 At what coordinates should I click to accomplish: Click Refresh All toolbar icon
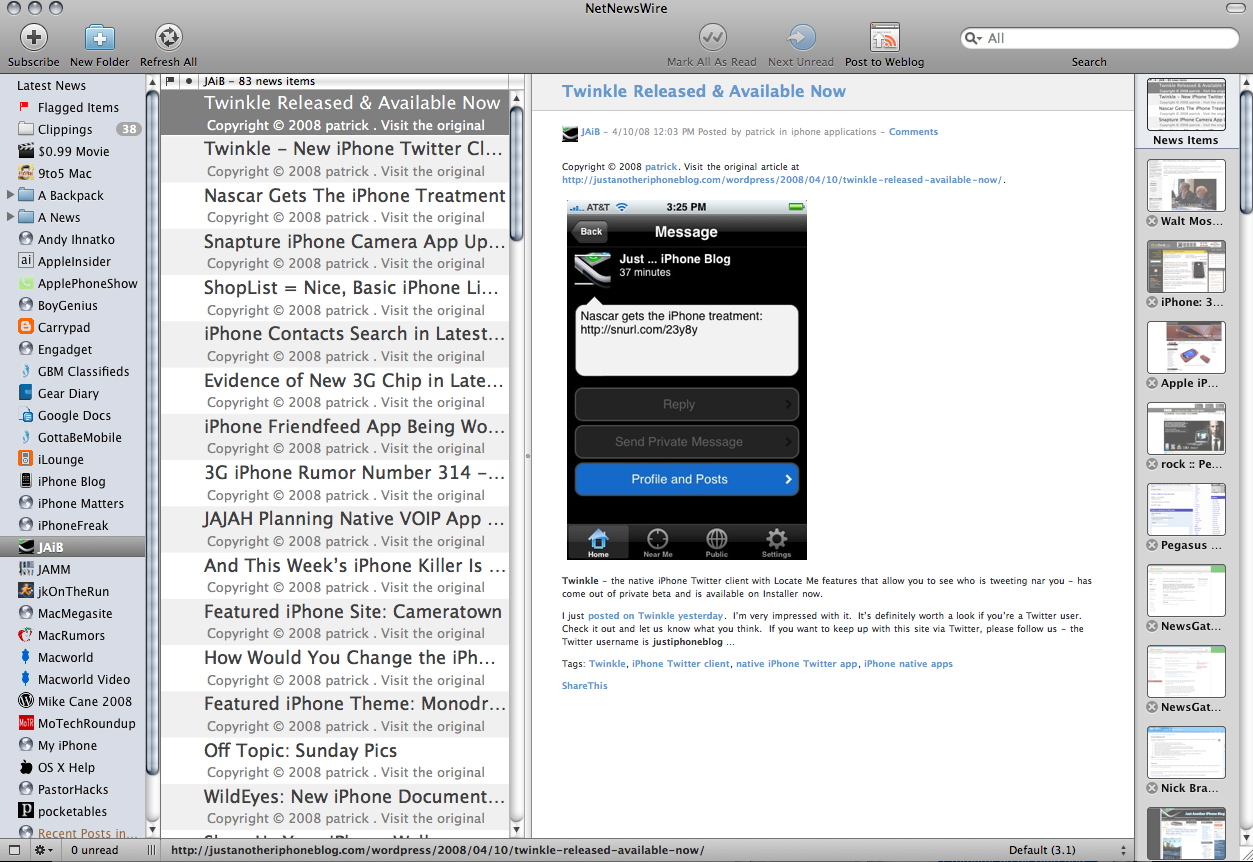tap(168, 38)
